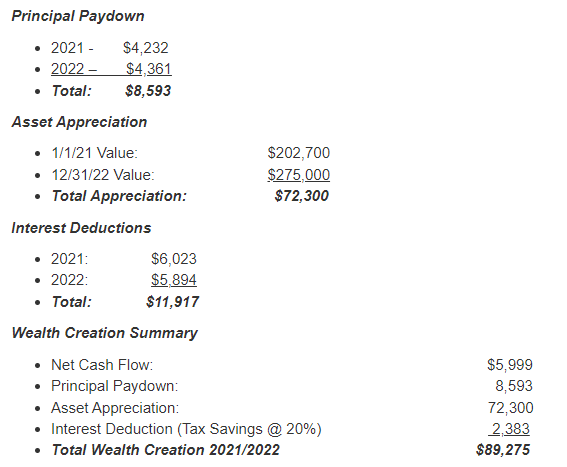
Task: Select Total Wealth Creation $89,275 figure
Action: pos(503,450)
